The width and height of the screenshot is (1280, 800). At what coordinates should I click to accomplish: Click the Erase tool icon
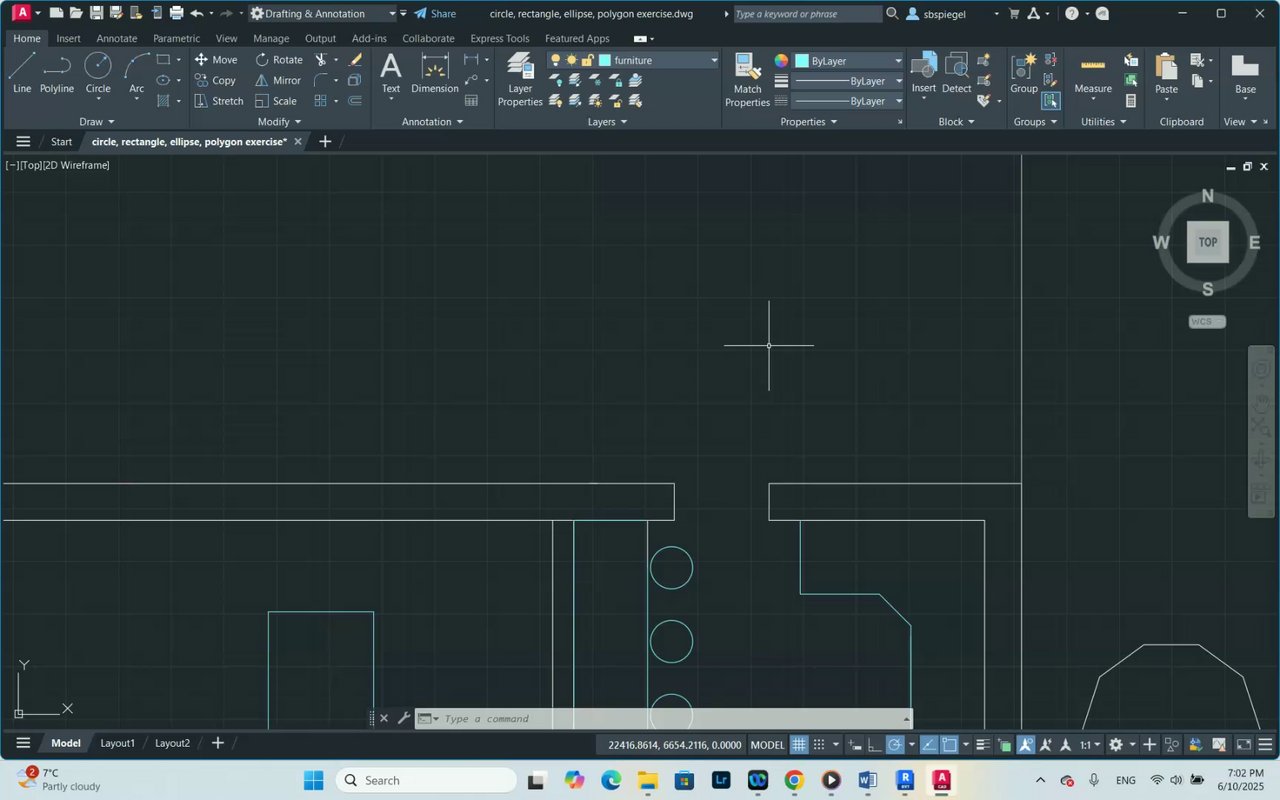coord(355,60)
